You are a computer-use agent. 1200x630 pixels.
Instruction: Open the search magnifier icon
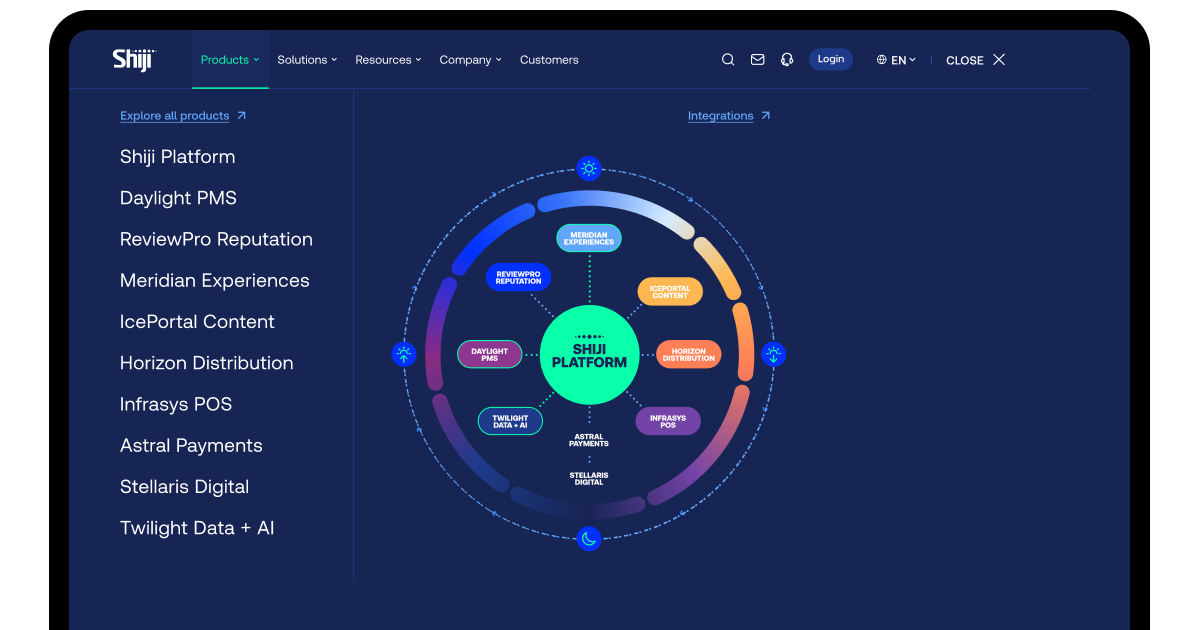728,60
